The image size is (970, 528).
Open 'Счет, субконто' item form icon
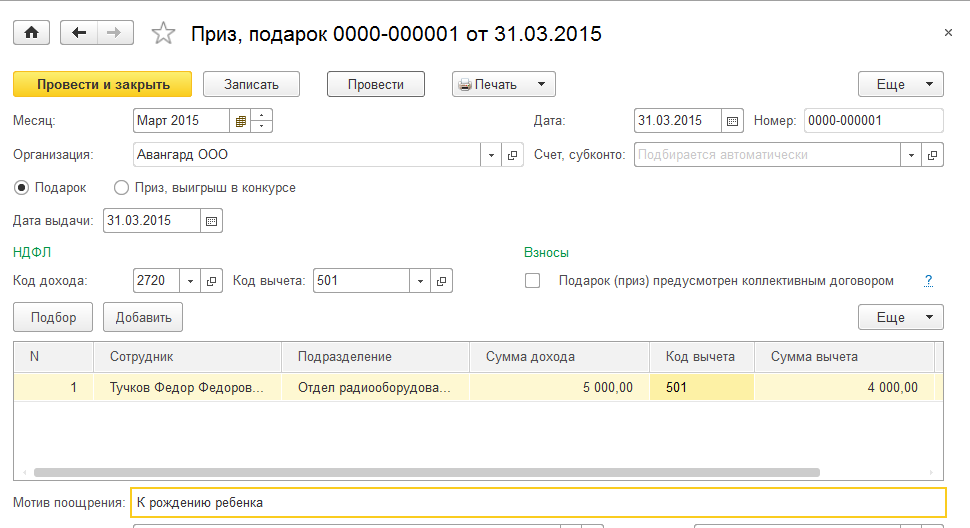[932, 155]
